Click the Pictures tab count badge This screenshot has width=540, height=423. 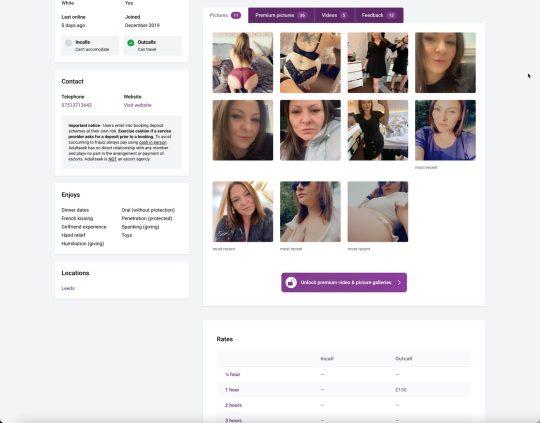236,15
